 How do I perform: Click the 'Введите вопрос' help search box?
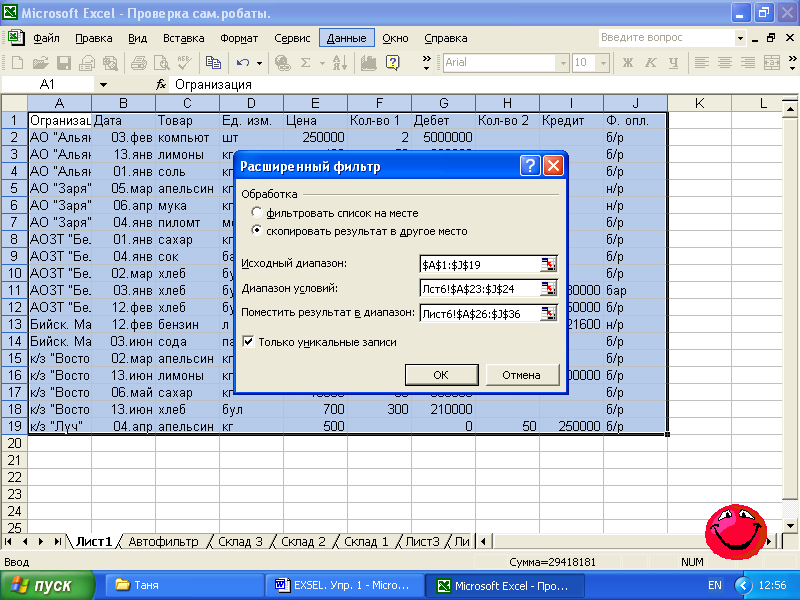[666, 38]
